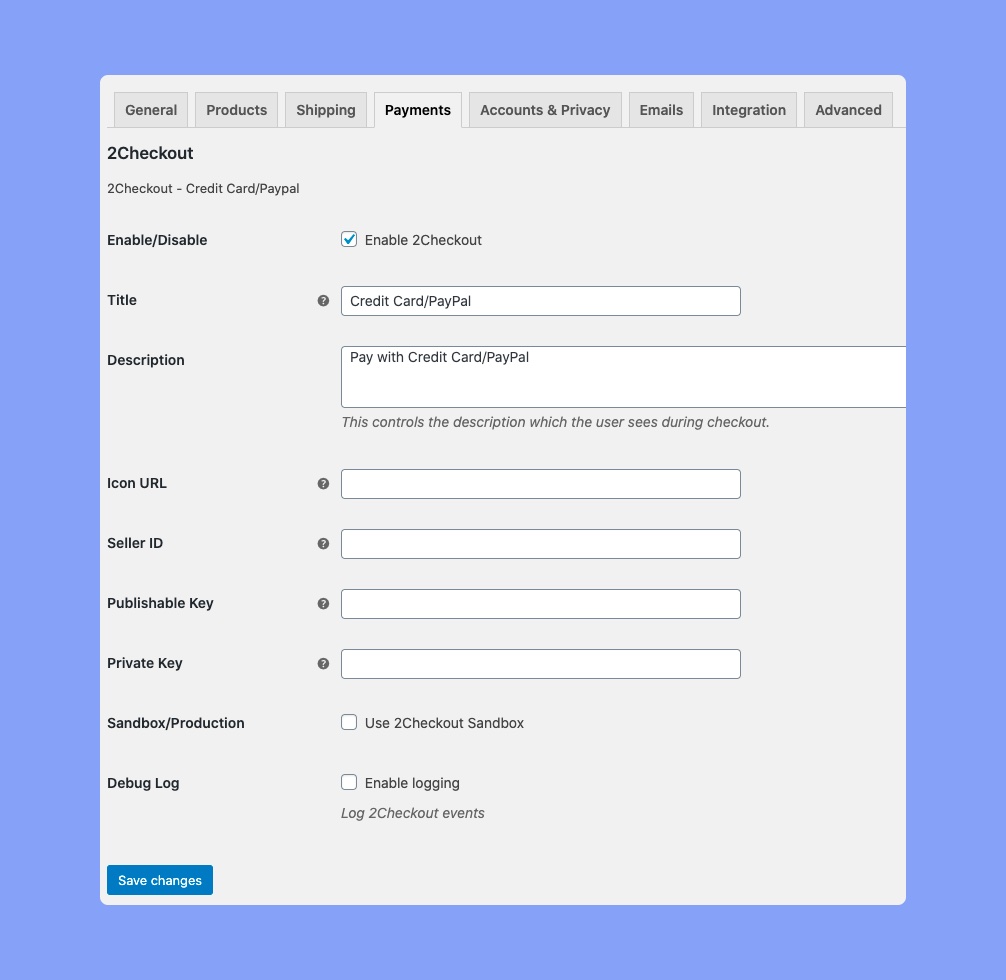Go to the Advanced settings tab

[848, 110]
